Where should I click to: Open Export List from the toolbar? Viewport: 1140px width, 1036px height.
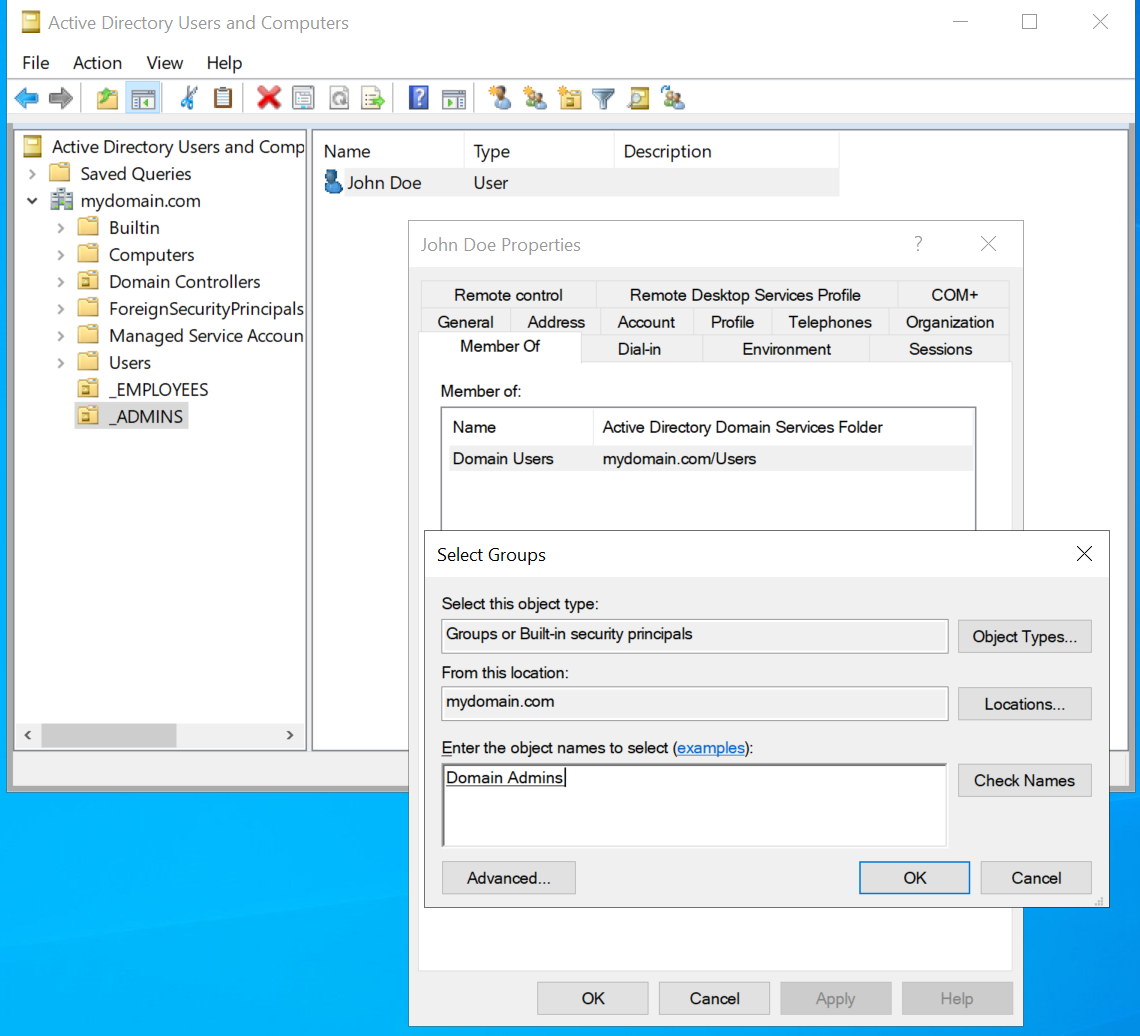(373, 97)
